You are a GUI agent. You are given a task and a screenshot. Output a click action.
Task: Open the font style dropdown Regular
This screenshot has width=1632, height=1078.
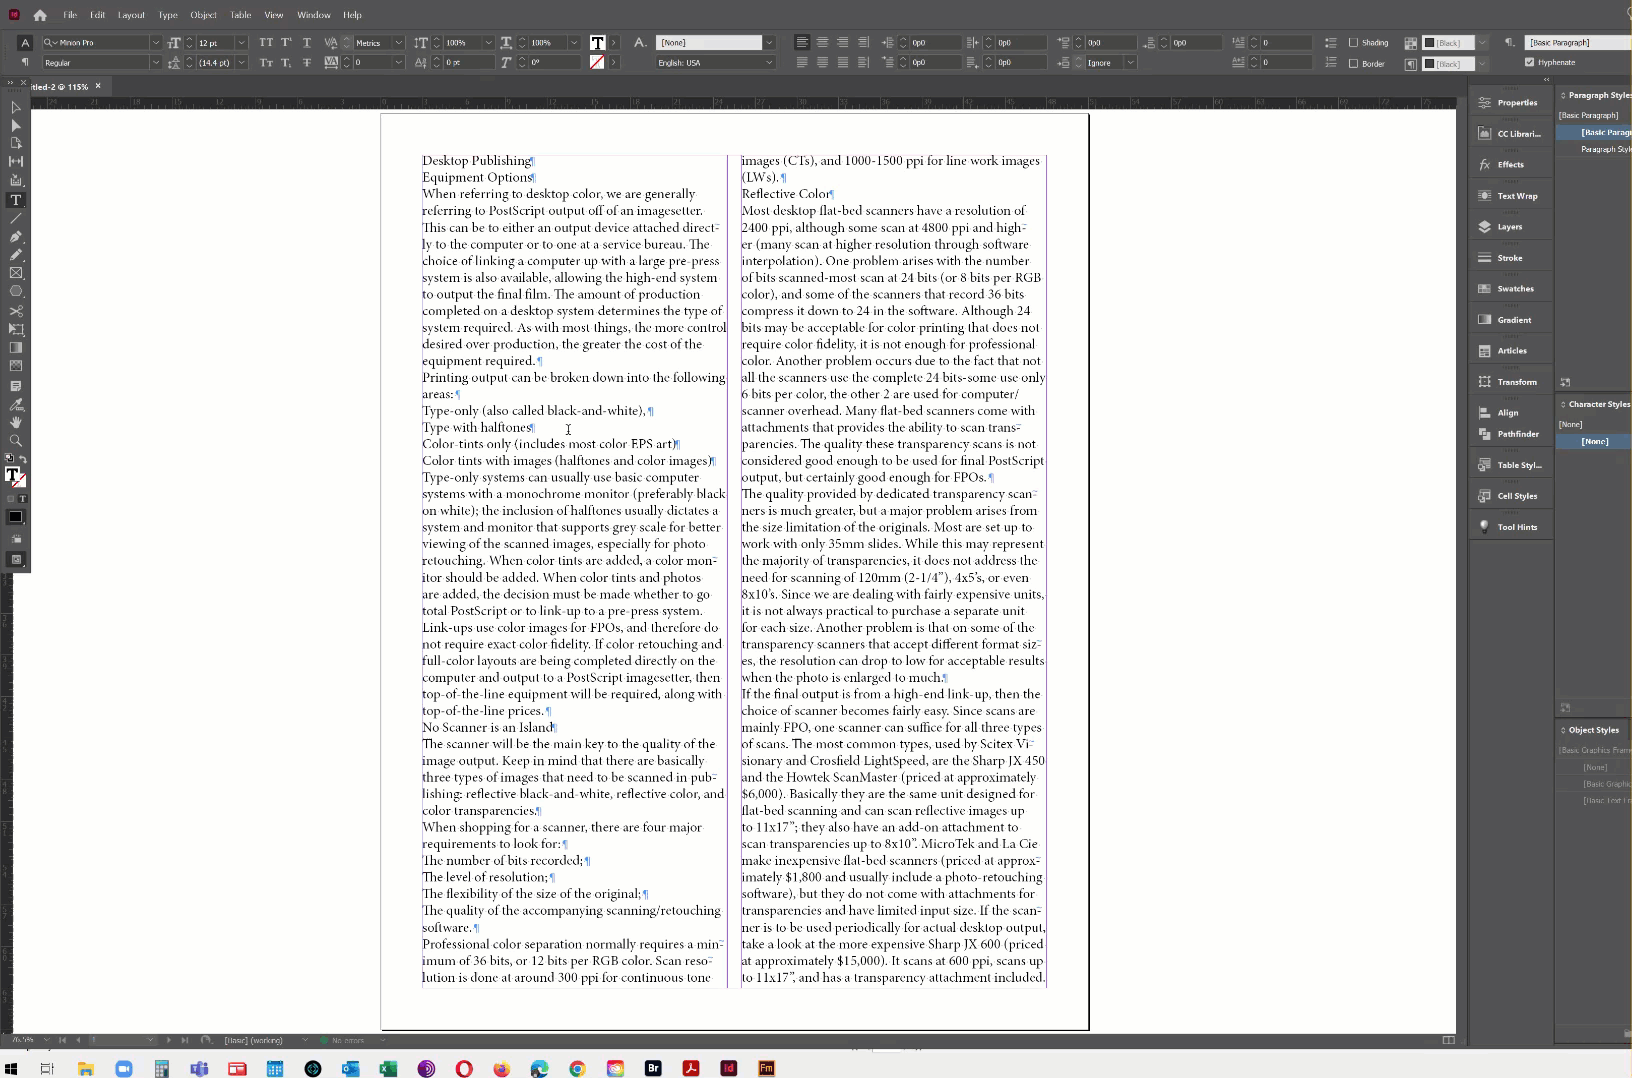pos(155,62)
